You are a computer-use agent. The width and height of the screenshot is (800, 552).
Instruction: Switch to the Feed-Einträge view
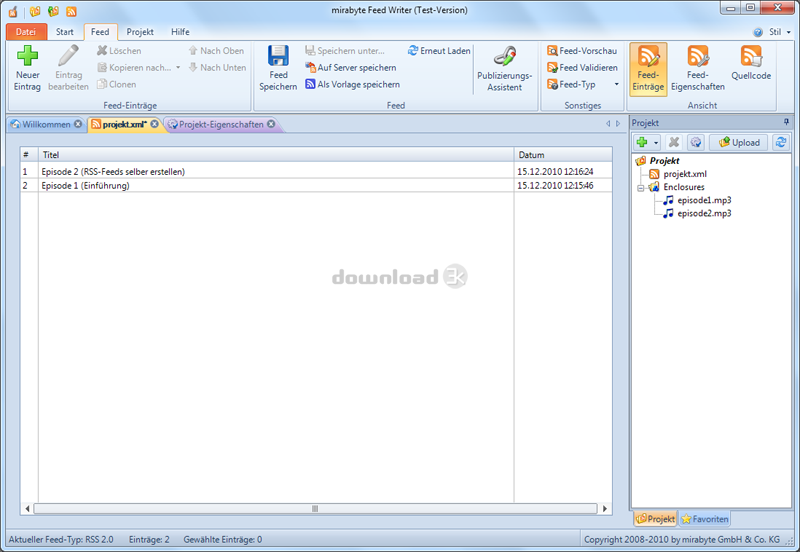(x=648, y=69)
